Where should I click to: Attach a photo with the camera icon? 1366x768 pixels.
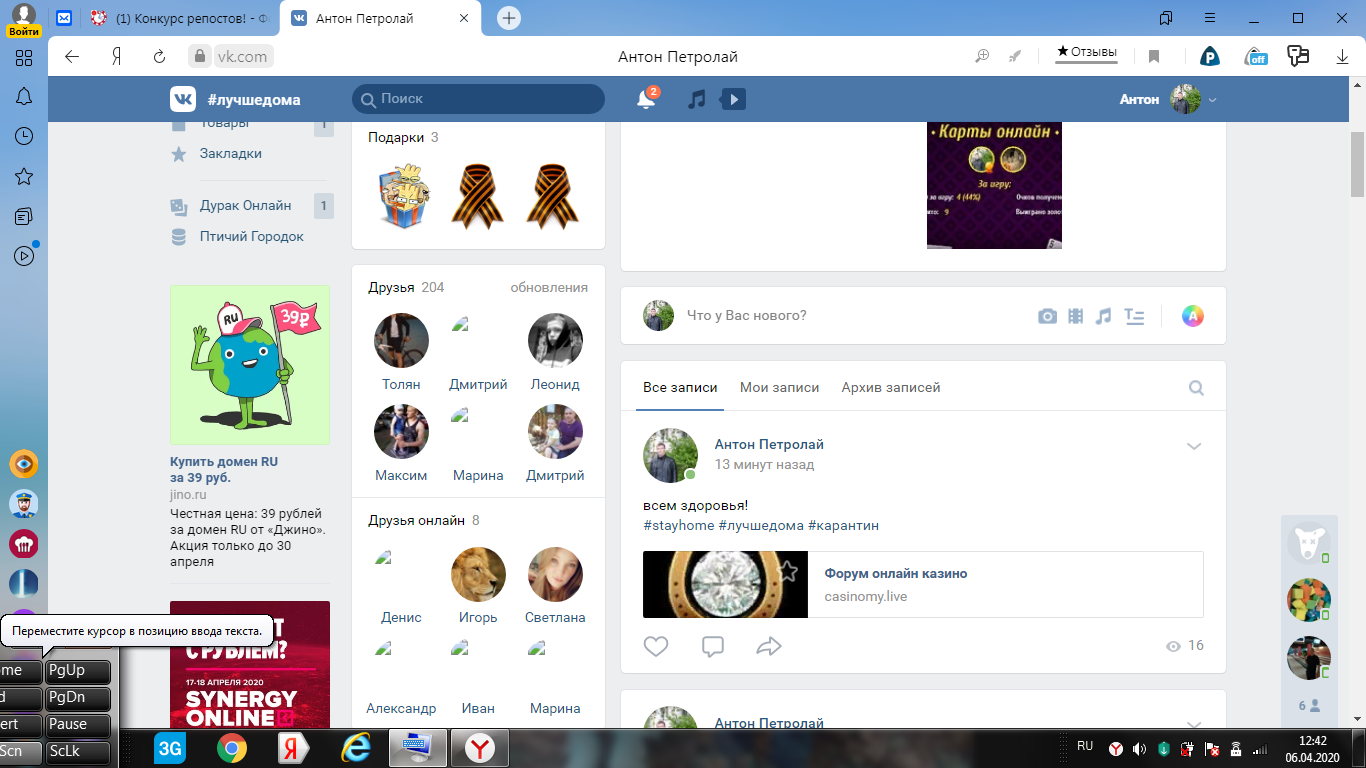pos(1047,316)
